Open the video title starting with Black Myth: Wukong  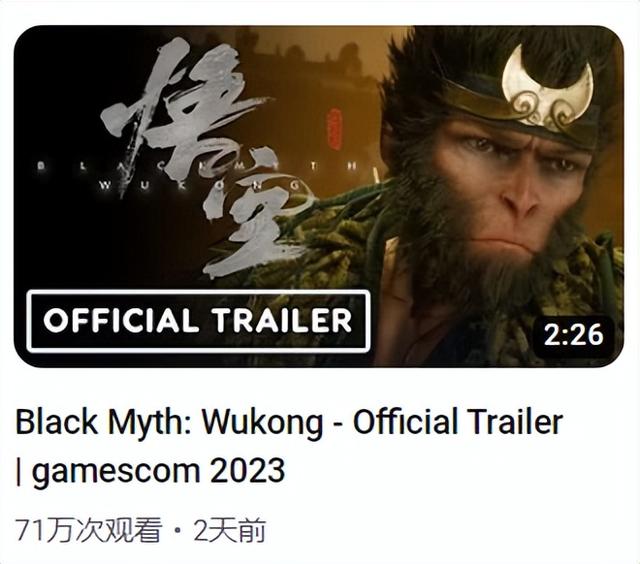coord(289,446)
